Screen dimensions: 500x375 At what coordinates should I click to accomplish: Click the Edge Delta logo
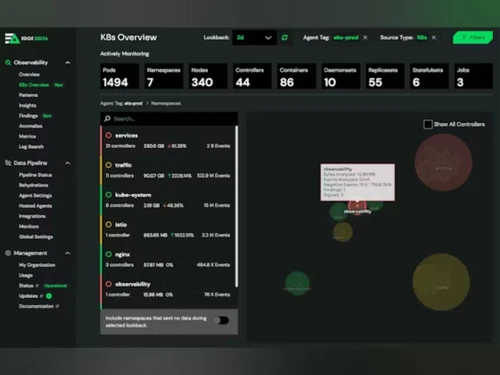click(x=26, y=38)
